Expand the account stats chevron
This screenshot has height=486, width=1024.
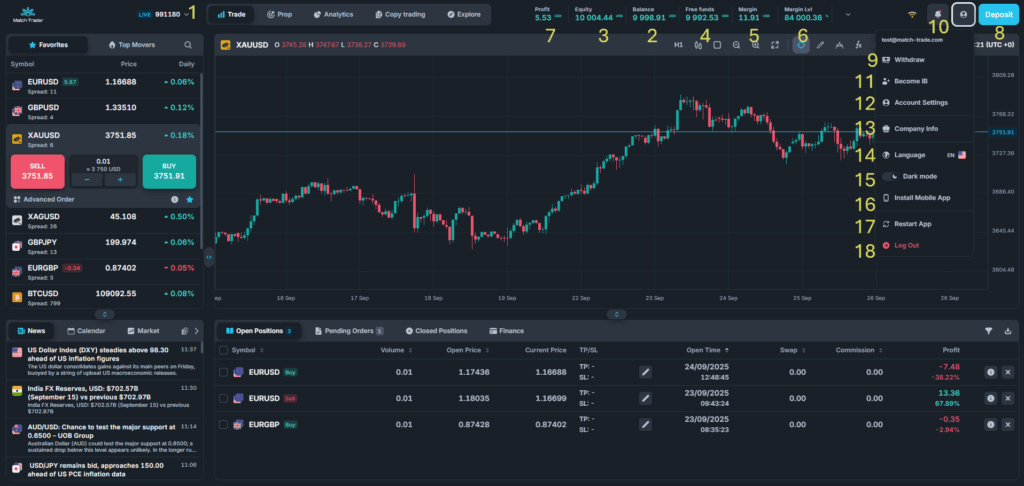click(x=848, y=15)
